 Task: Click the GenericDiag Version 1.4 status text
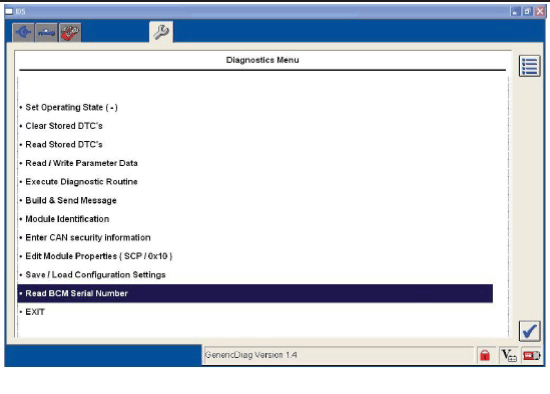(251, 355)
